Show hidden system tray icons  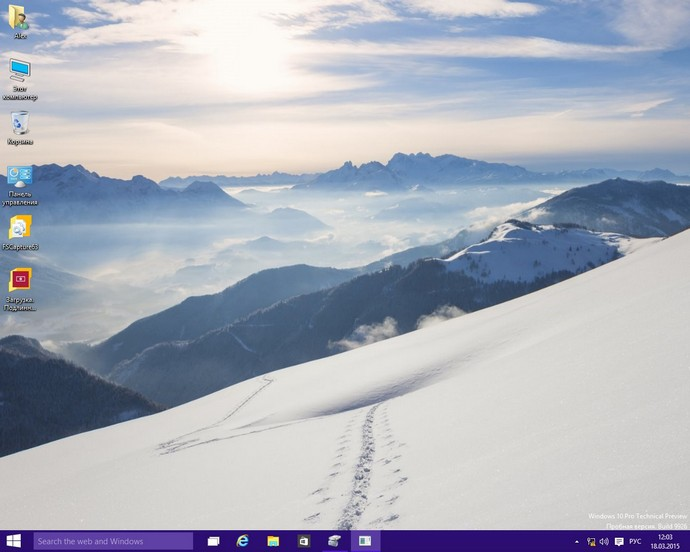[577, 541]
